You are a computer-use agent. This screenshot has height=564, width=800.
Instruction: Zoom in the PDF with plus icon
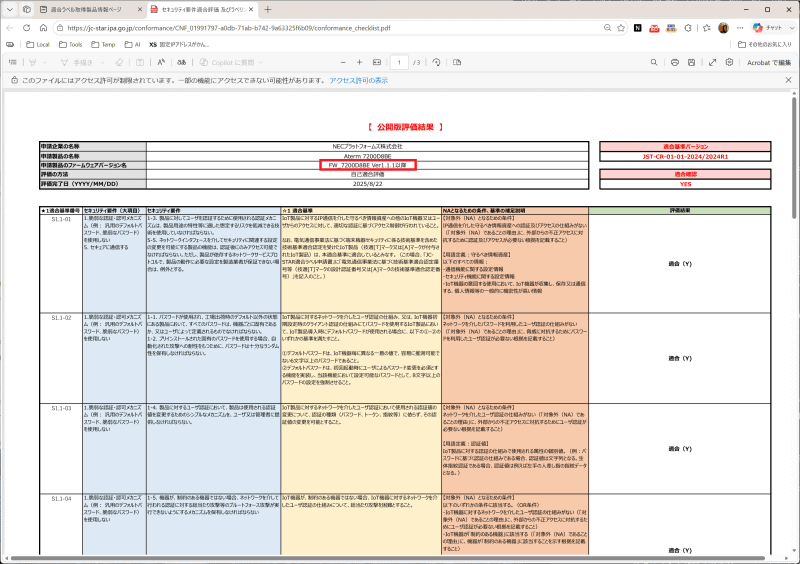point(359,62)
